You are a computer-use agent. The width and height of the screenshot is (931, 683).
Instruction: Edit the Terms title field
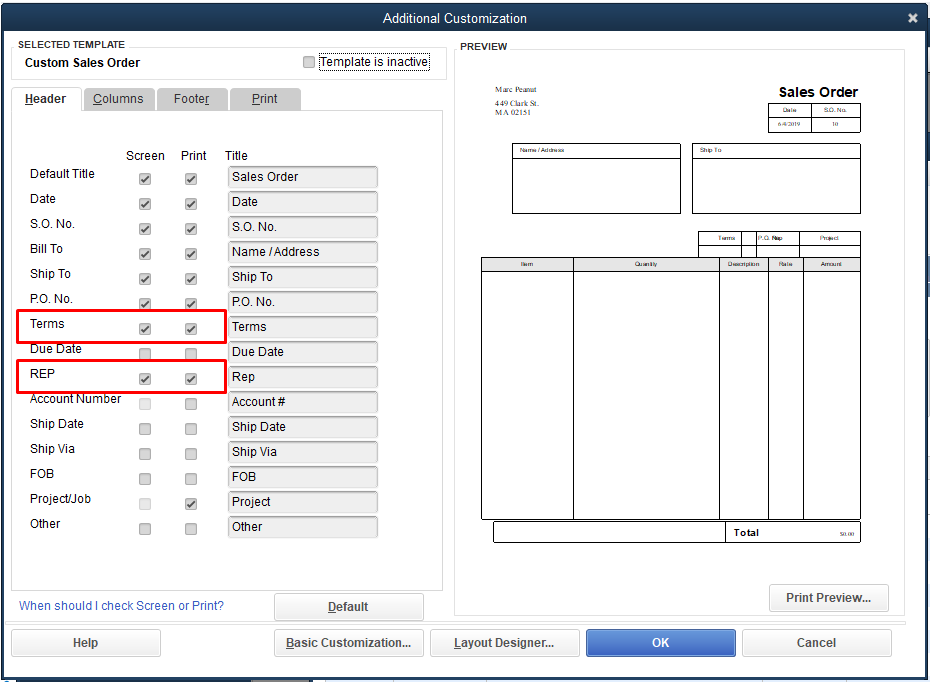(303, 327)
